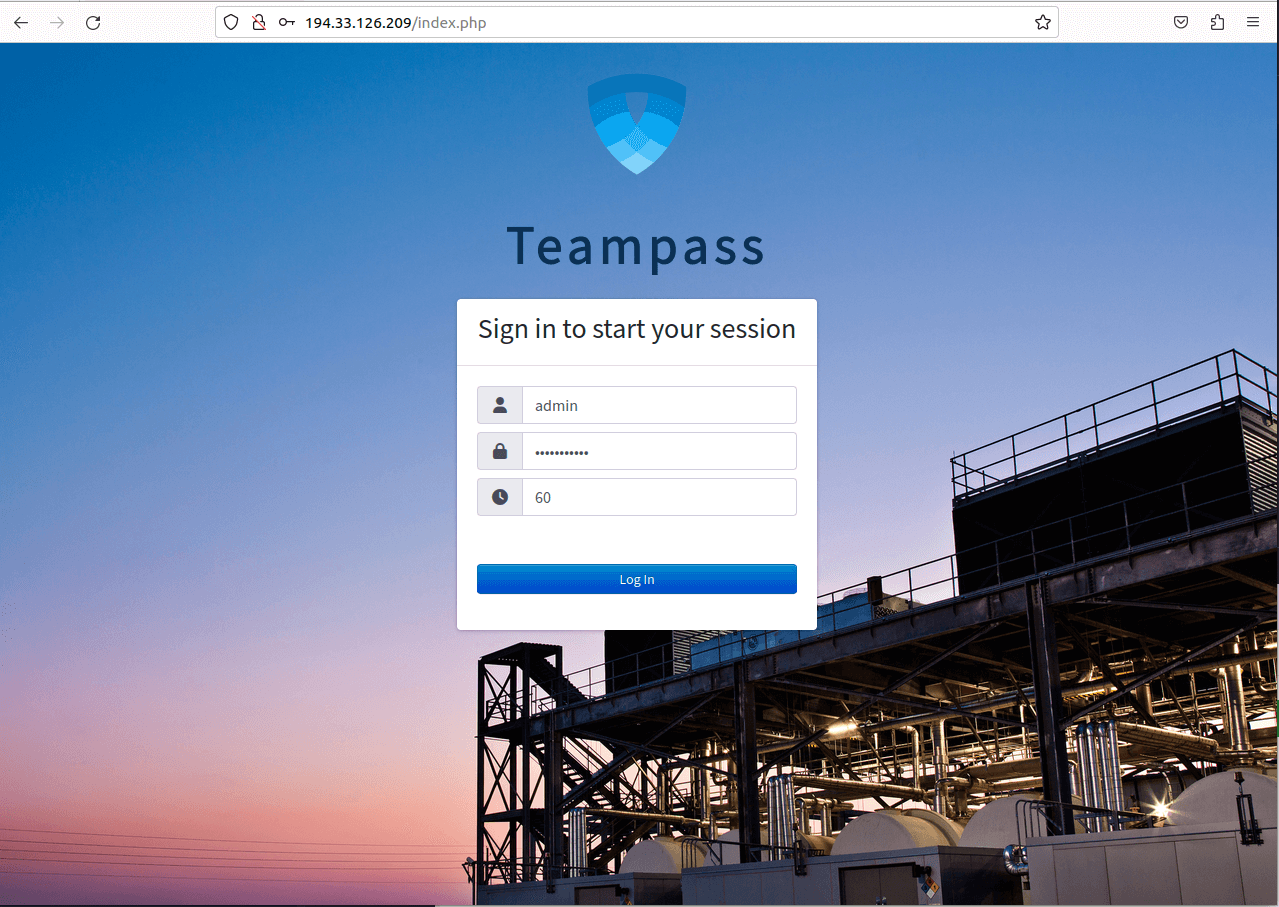
Task: Click the browser forward arrow
Action: pos(57,22)
